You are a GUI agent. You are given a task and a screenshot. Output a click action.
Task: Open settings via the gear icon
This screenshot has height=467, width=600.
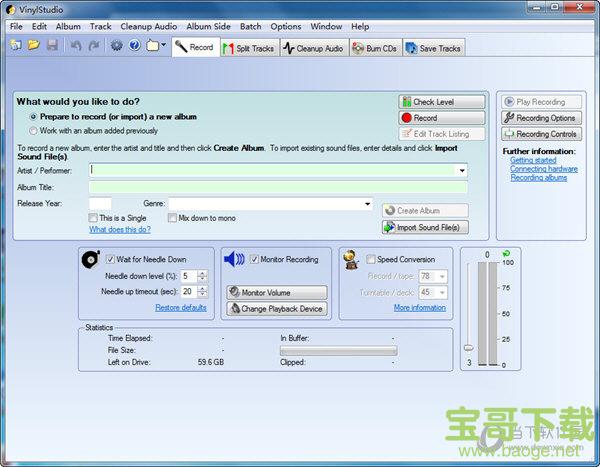pyautogui.click(x=116, y=46)
